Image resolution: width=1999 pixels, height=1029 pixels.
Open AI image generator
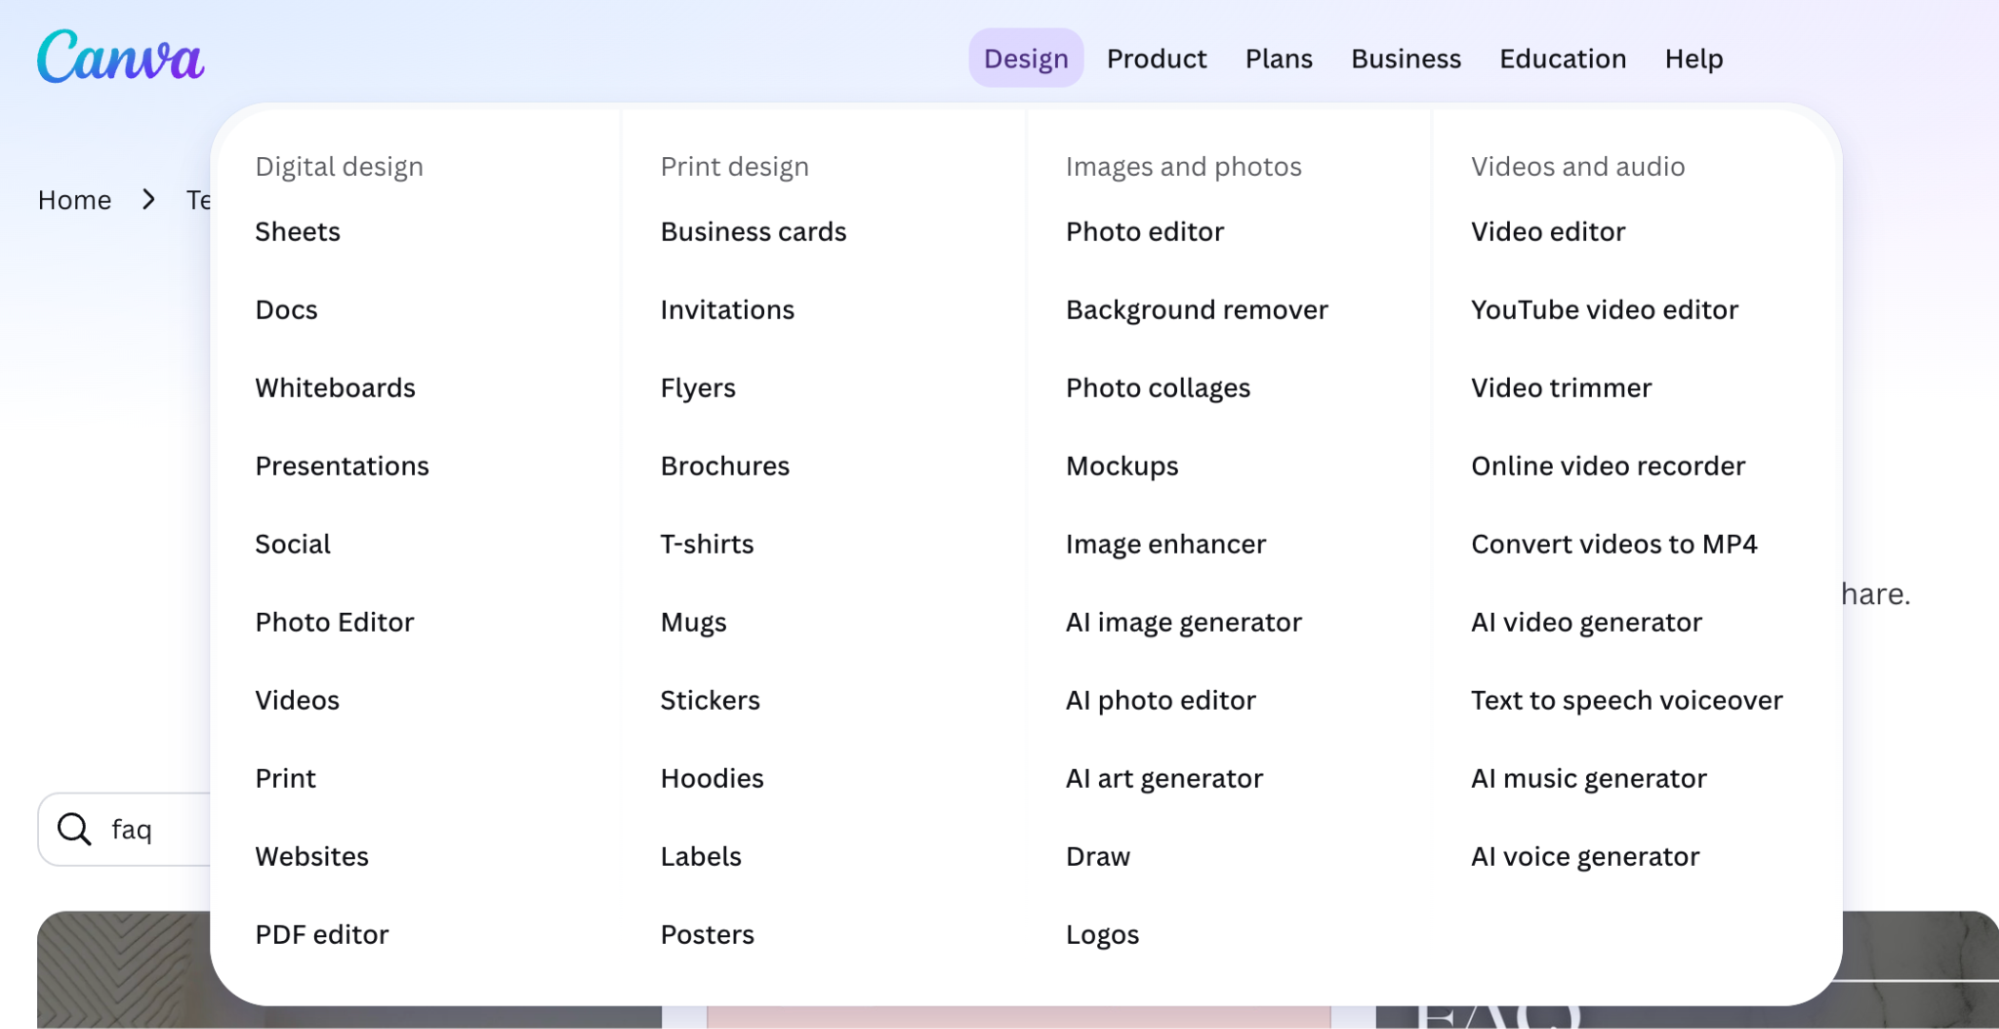click(1184, 622)
